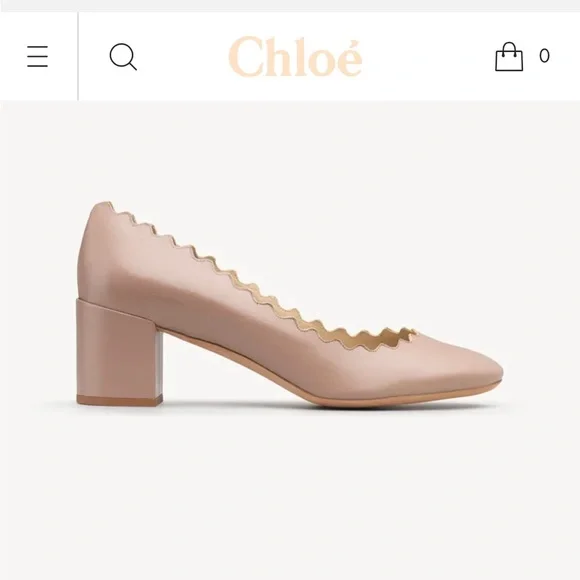The image size is (580, 580).
Task: Click the magnifying glass search icon
Action: [x=123, y=57]
